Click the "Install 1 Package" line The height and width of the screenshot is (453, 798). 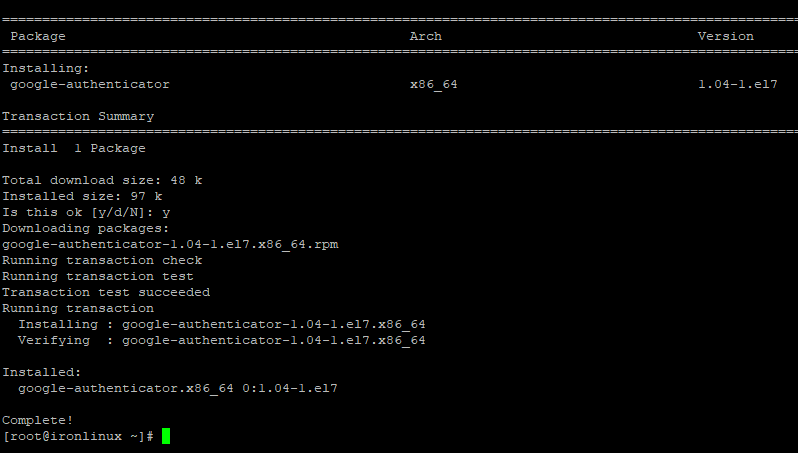[x=74, y=148]
